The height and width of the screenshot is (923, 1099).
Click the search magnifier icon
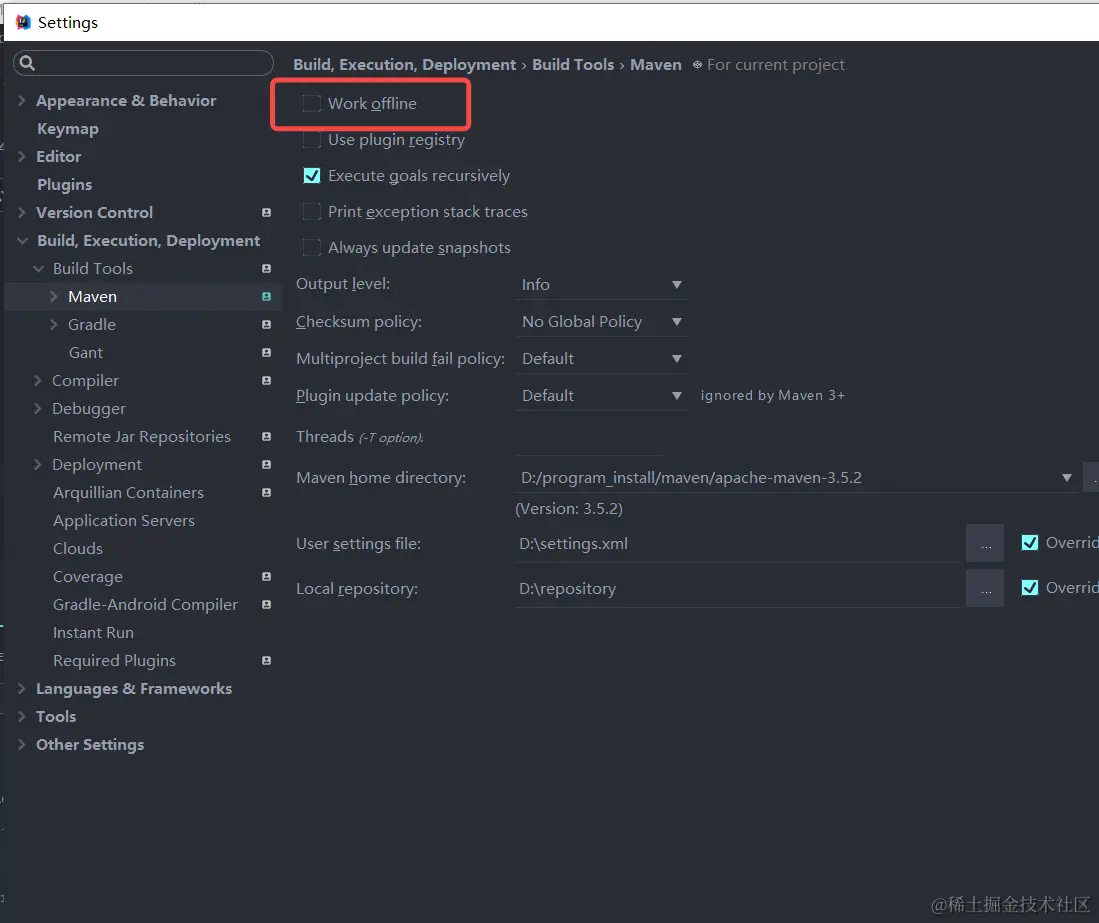(27, 63)
